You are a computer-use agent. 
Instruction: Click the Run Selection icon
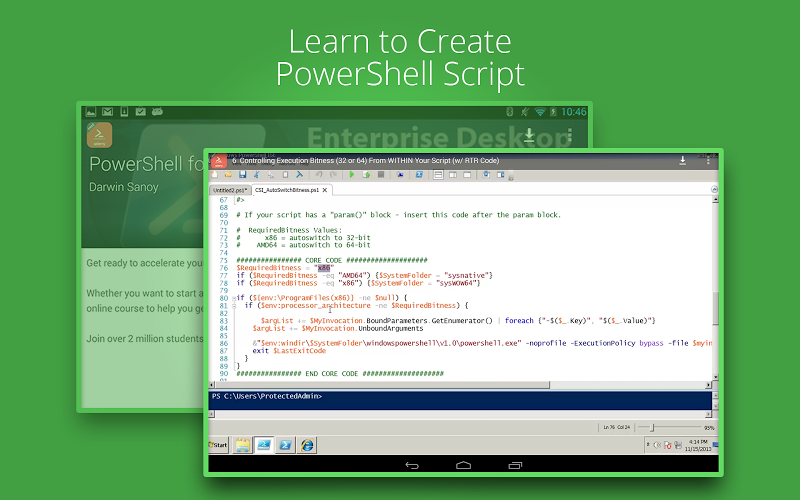click(x=366, y=174)
